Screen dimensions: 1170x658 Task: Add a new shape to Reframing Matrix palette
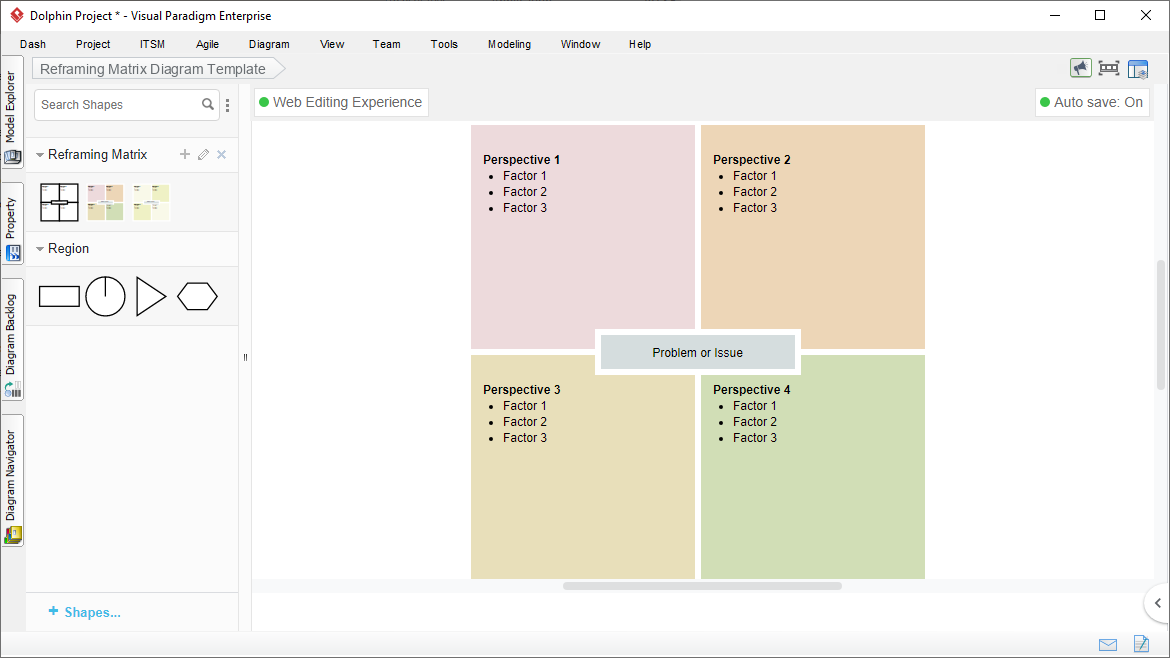[185, 154]
